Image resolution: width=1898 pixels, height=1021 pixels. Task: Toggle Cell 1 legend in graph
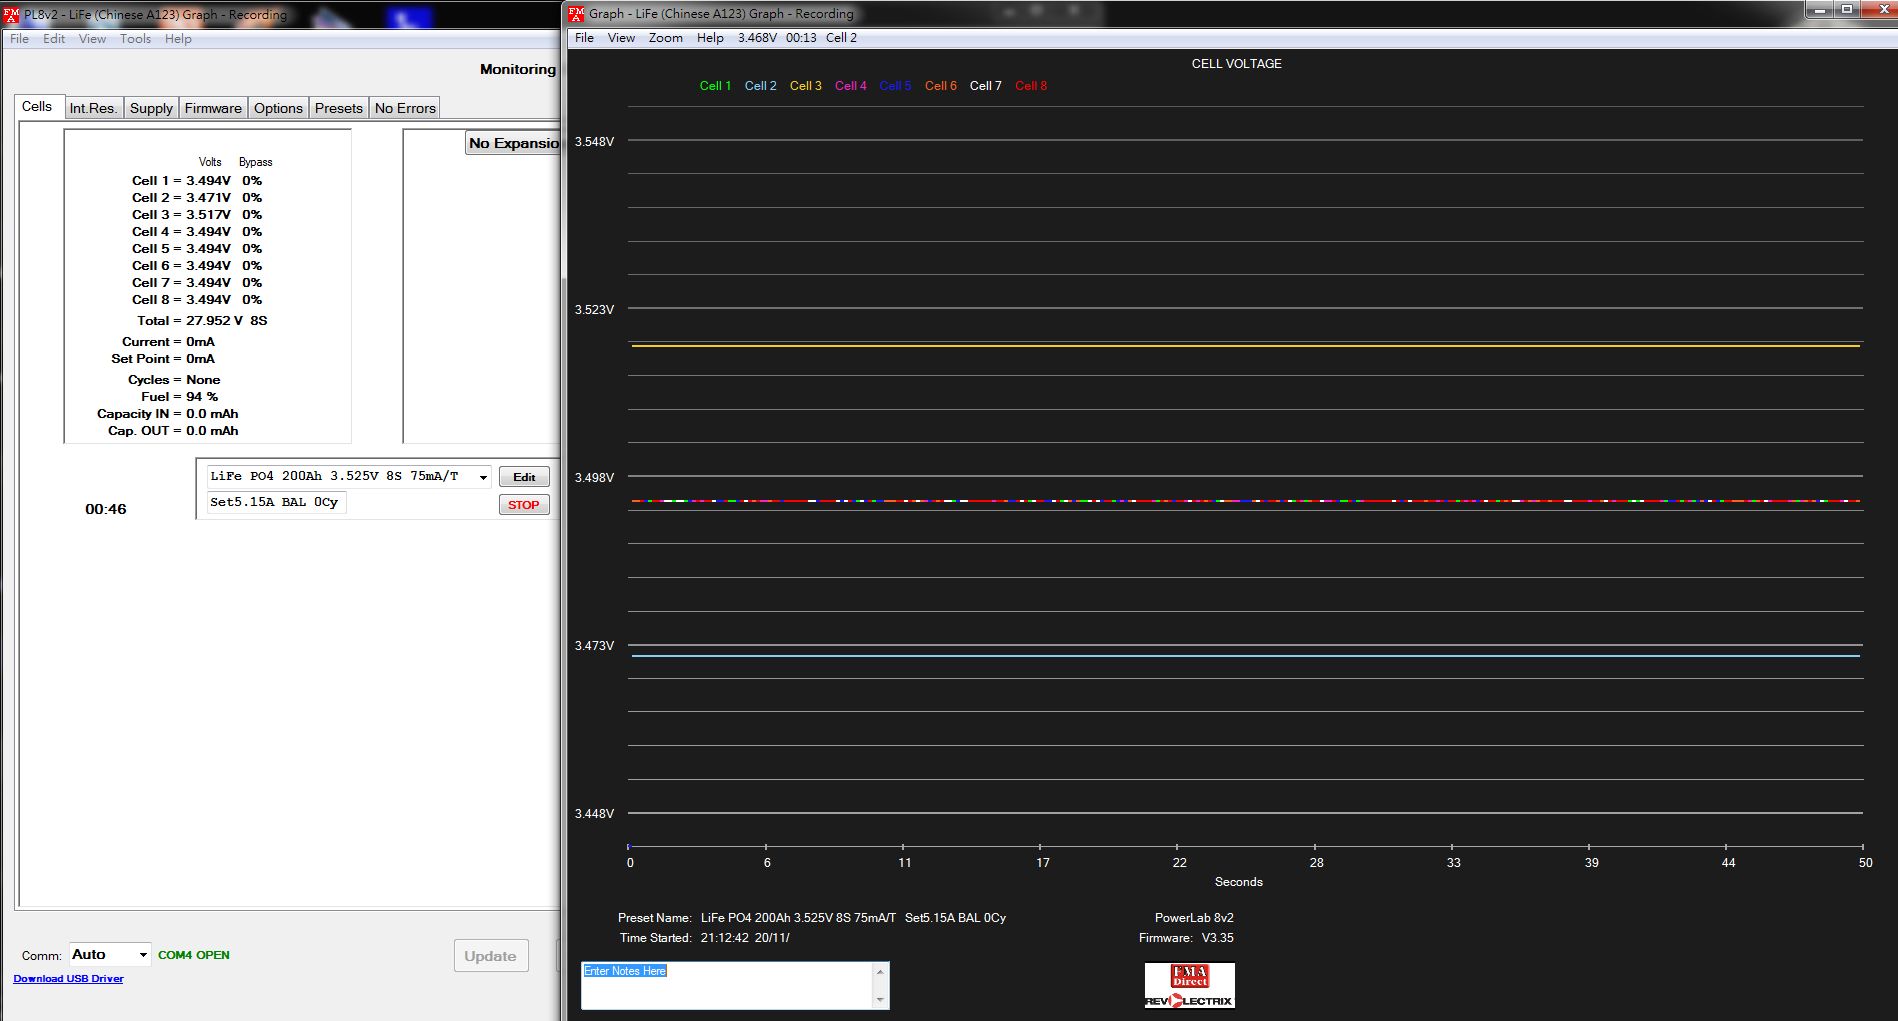click(715, 86)
